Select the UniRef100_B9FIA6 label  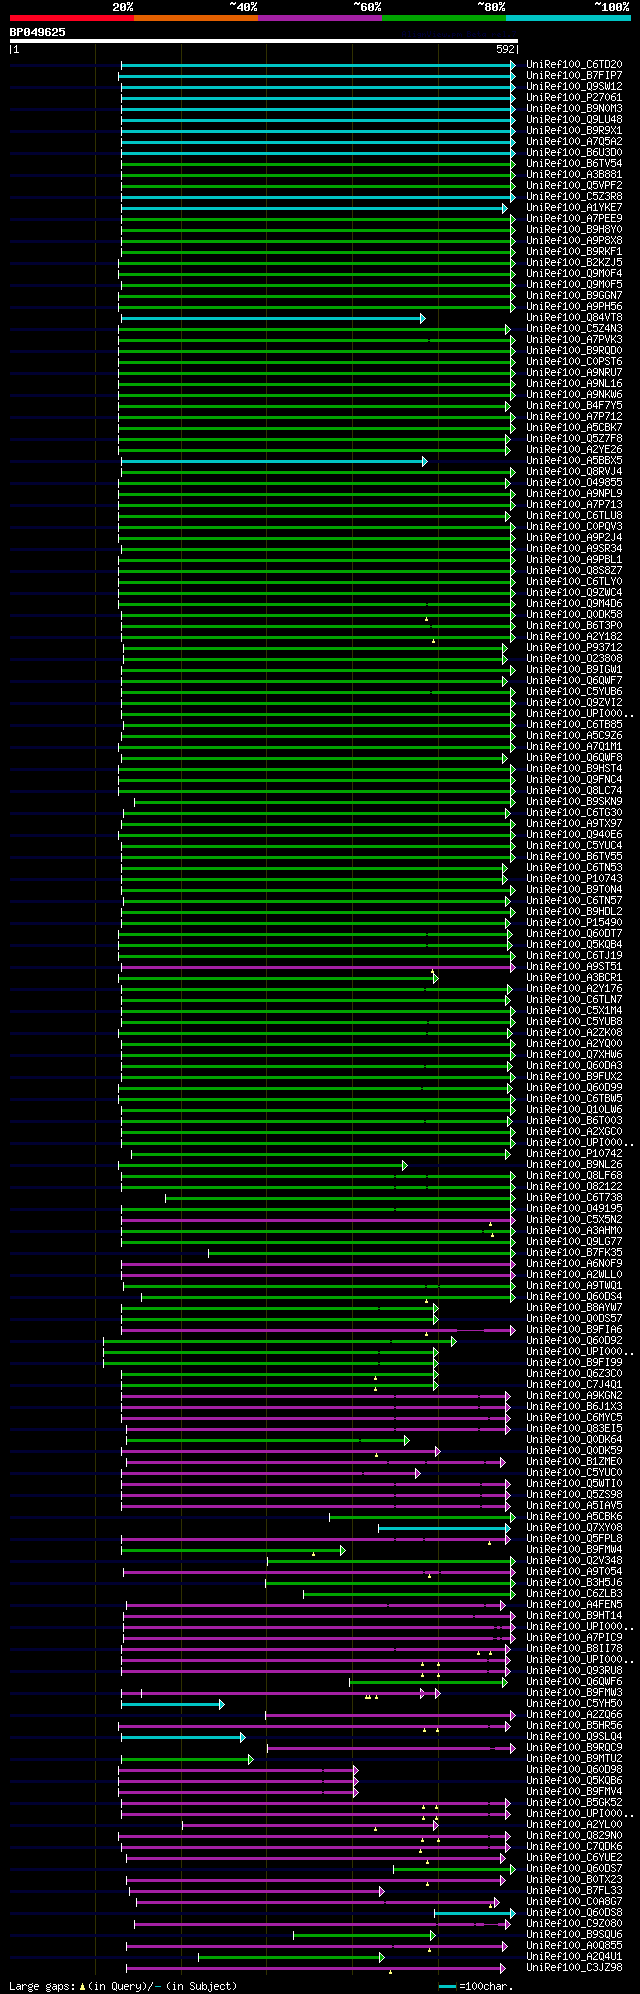click(x=574, y=1330)
